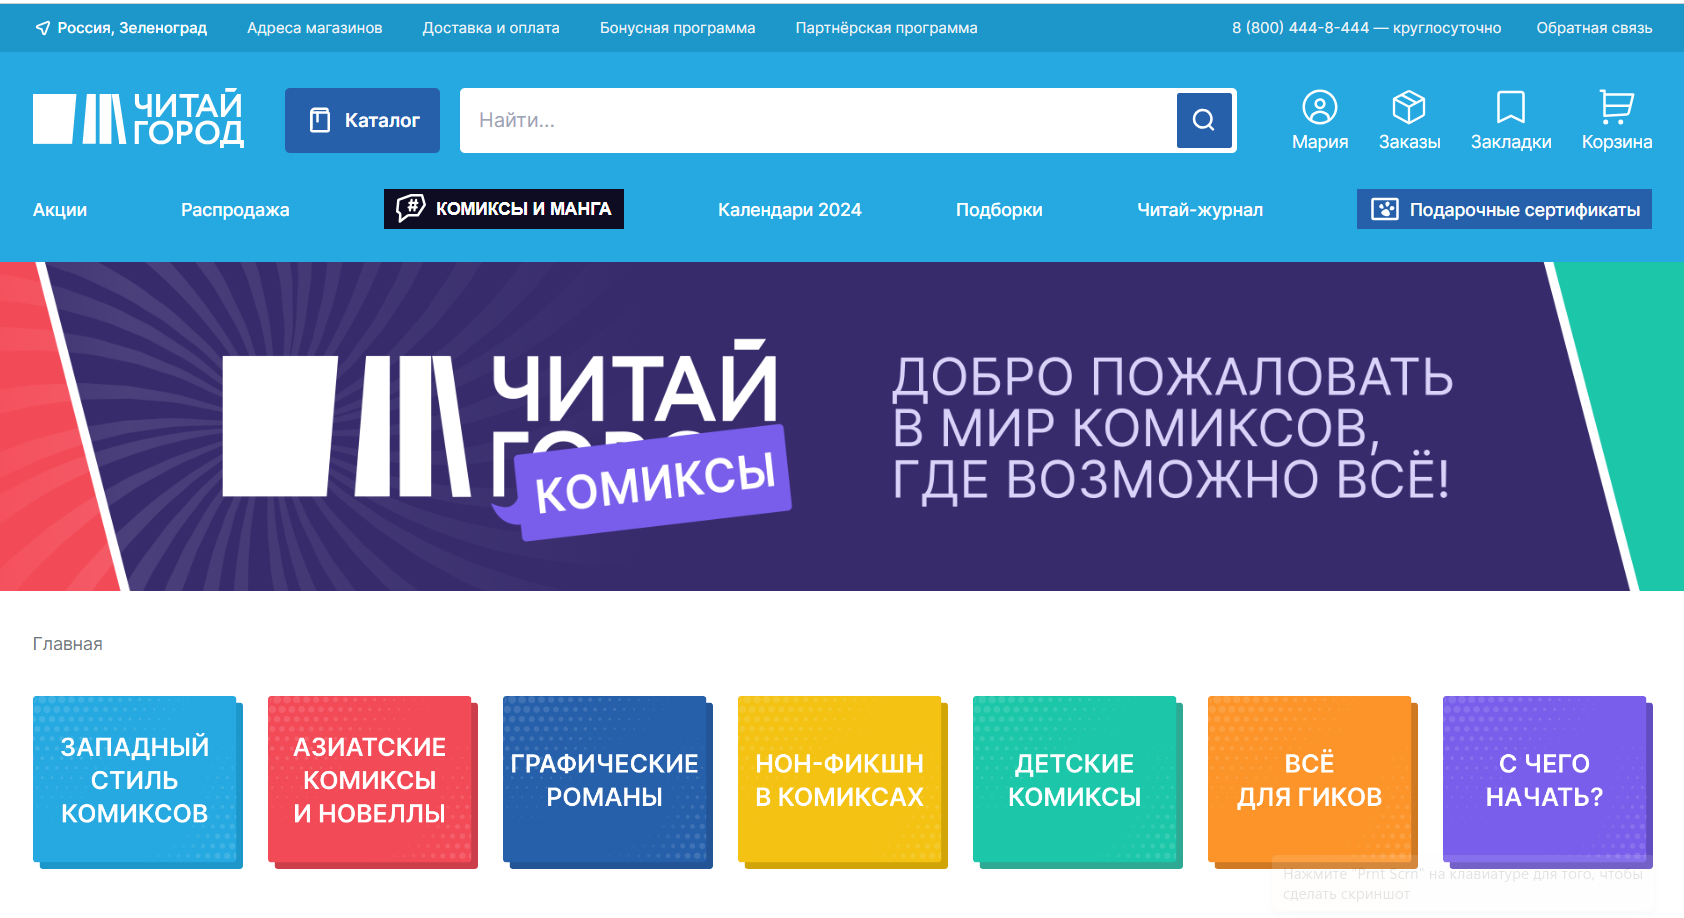1684x918 pixels.
Task: Open the Закладки bookmark icon
Action: 1510,107
